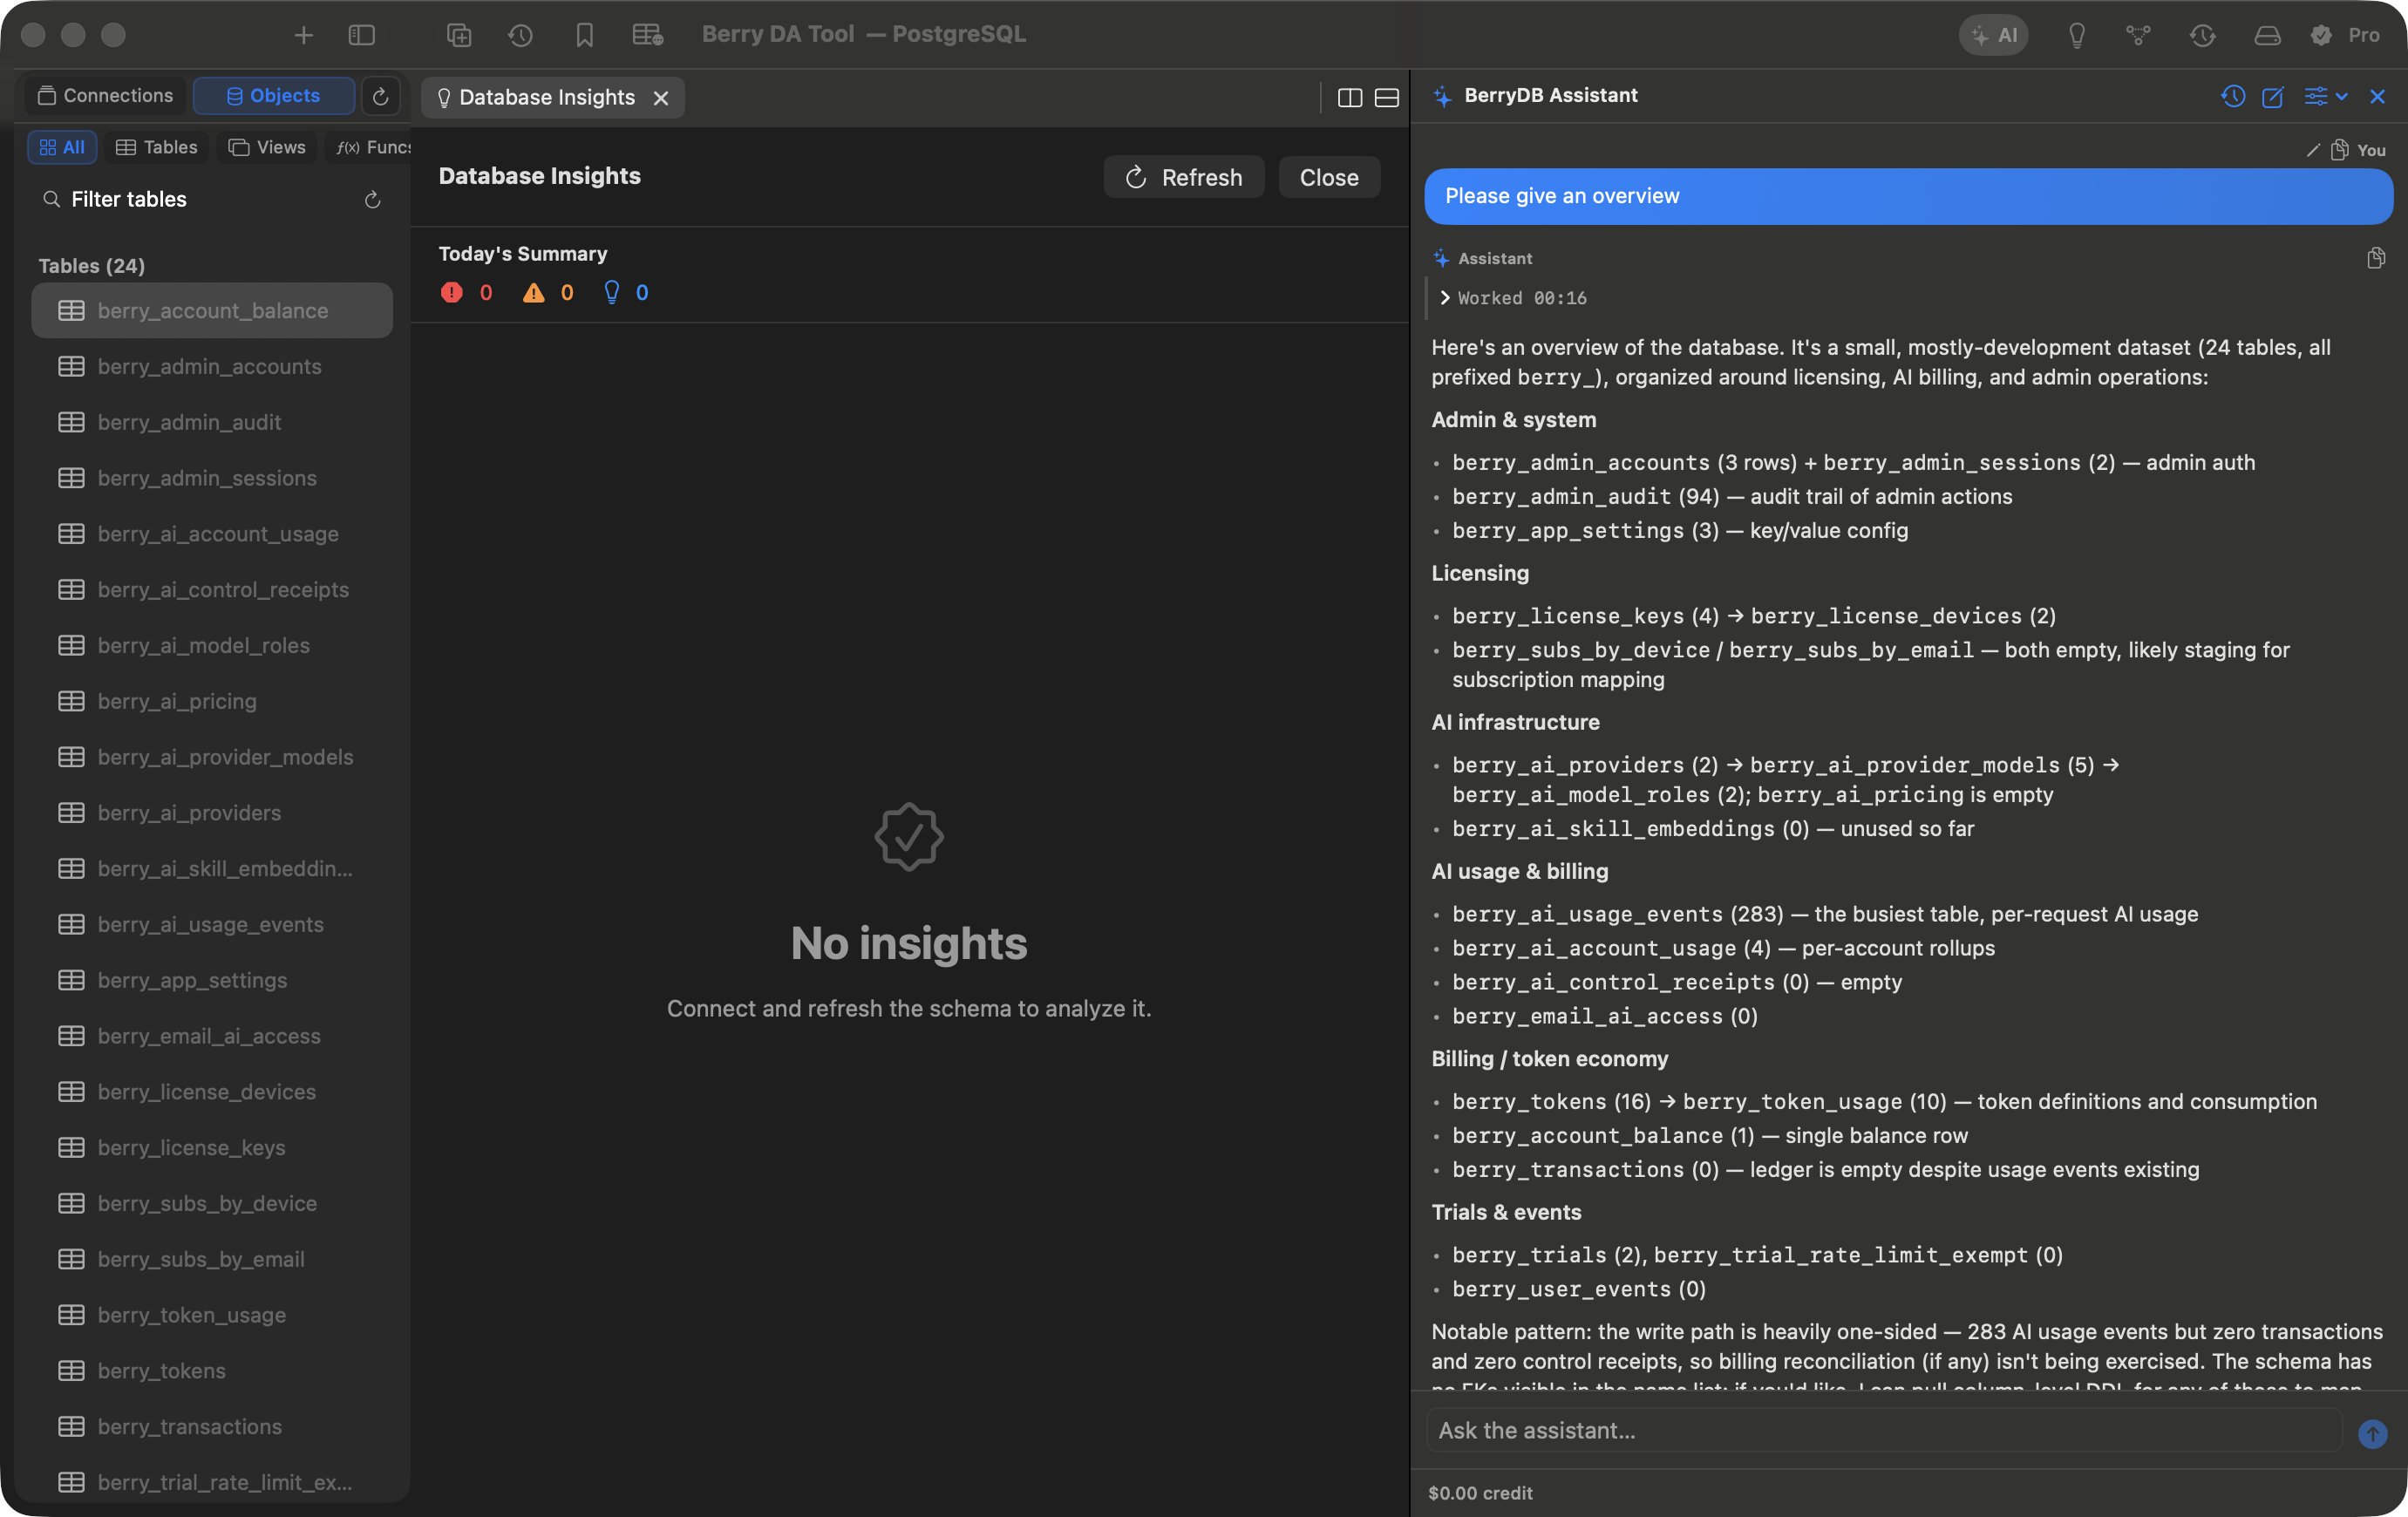Select berry_admin_accounts table

pyautogui.click(x=212, y=366)
